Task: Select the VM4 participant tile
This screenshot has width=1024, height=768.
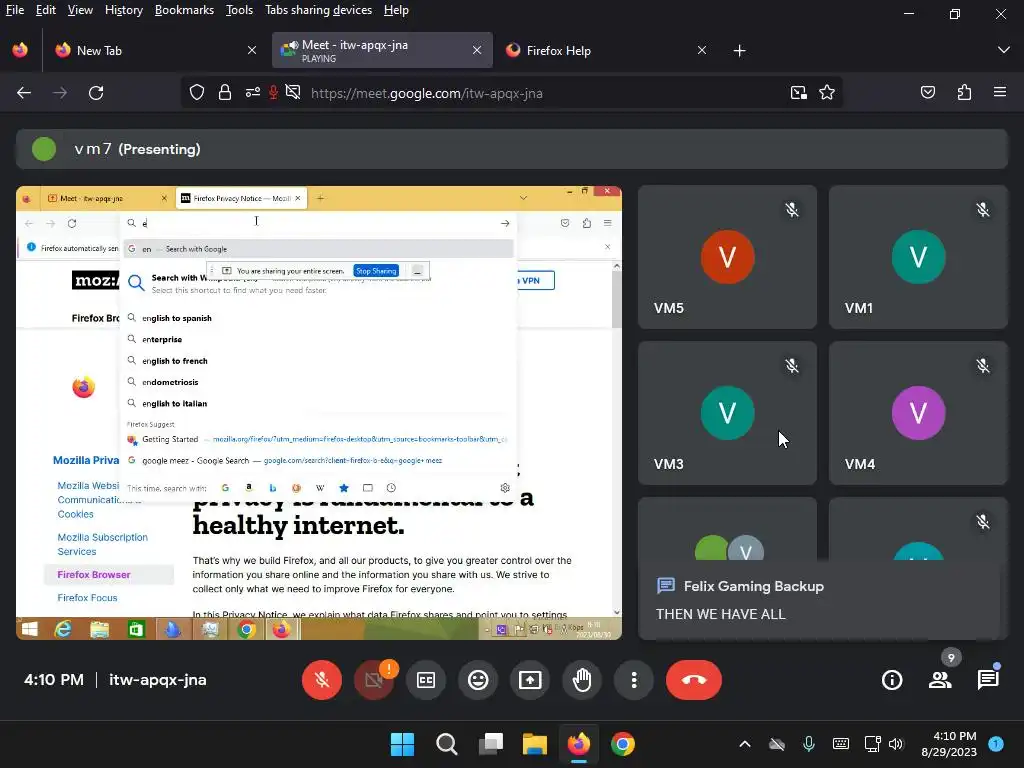Action: [918, 413]
